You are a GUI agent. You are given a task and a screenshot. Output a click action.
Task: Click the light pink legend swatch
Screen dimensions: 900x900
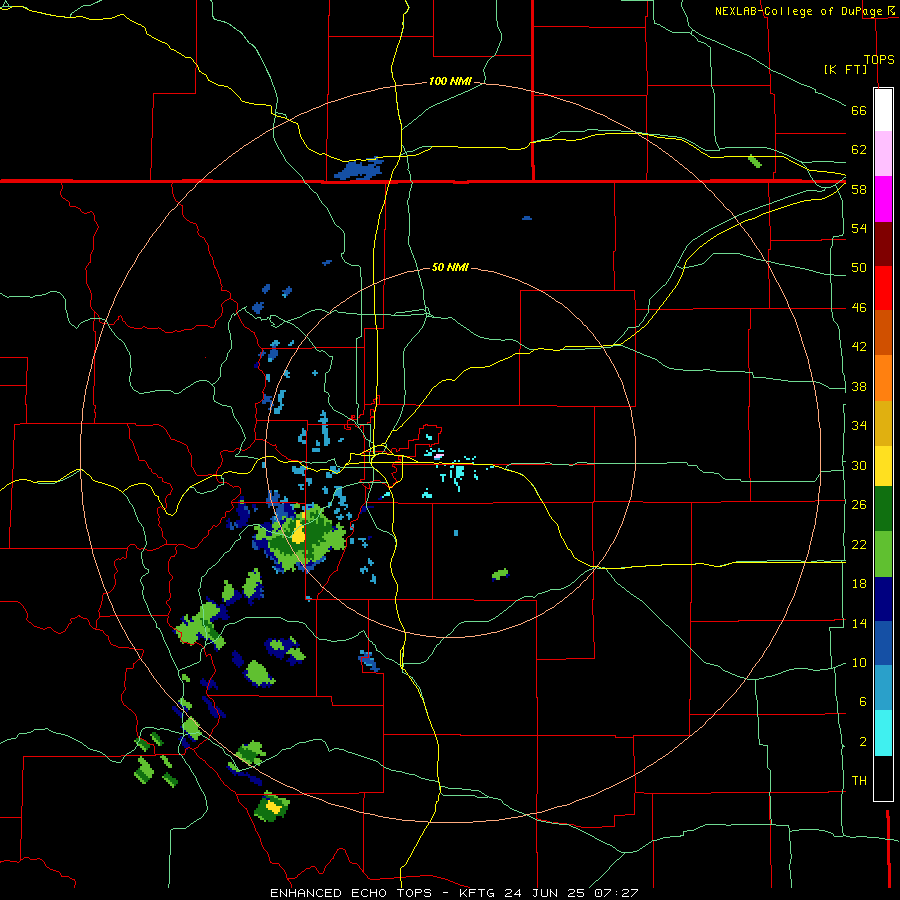(x=883, y=154)
